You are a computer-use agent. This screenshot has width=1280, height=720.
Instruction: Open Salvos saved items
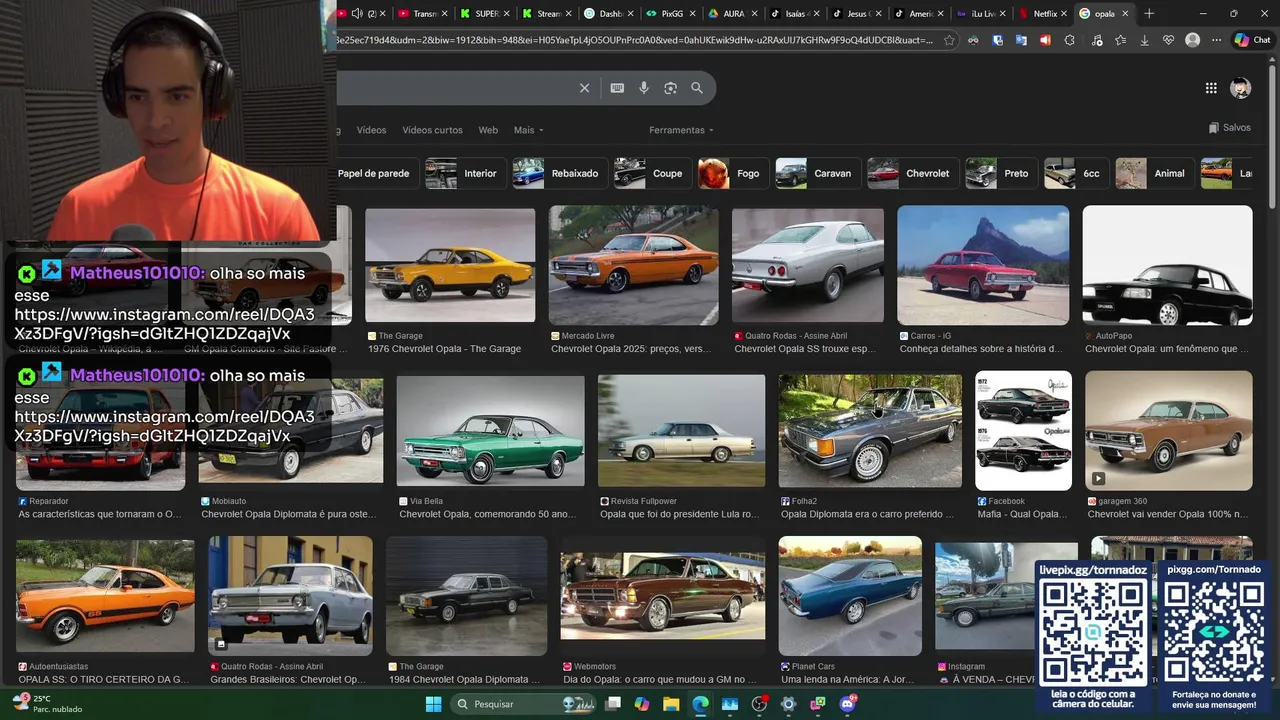point(1229,128)
